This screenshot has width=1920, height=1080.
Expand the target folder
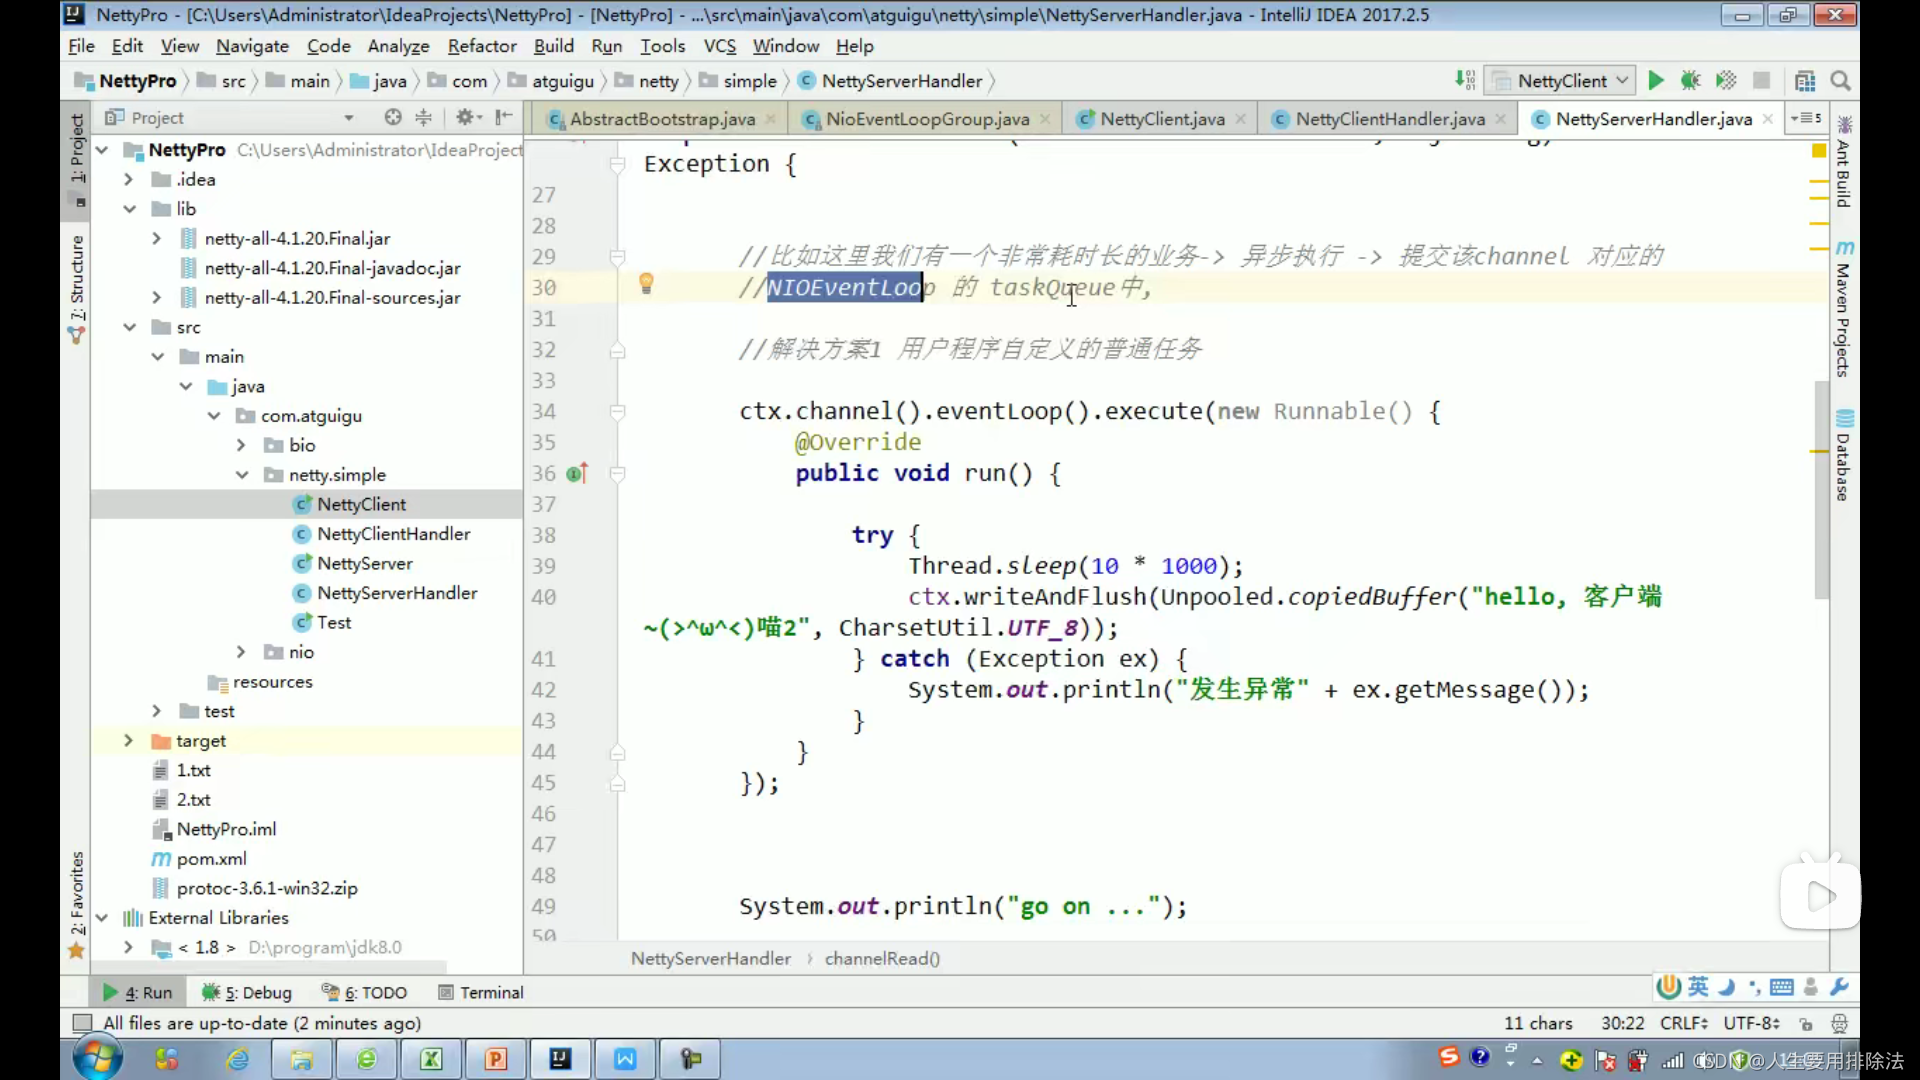(129, 741)
